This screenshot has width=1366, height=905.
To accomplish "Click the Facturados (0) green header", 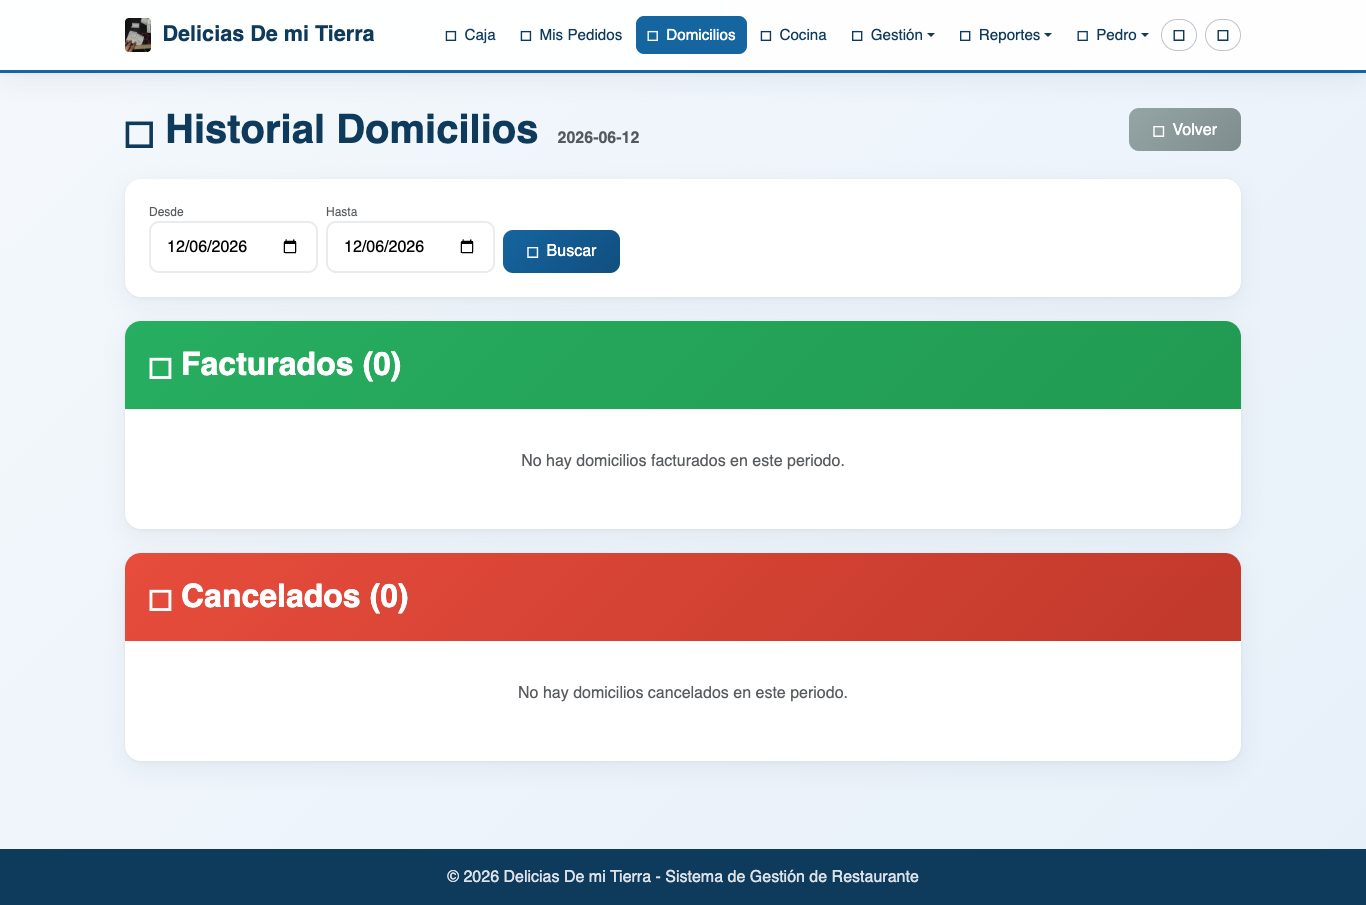I will click(x=683, y=365).
